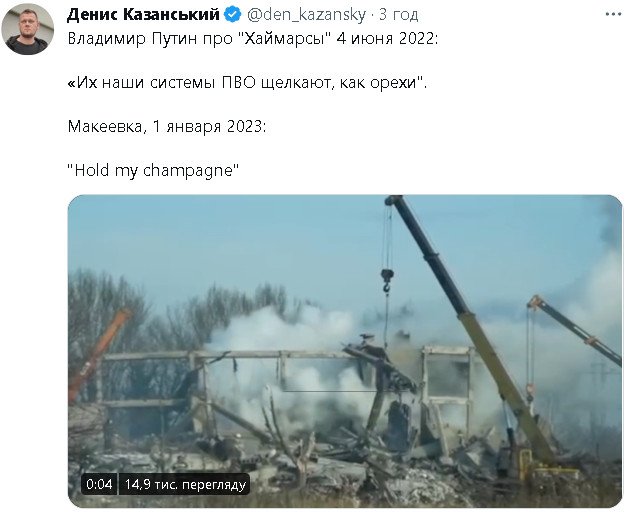Click the quote line about системы ПВО
Viewport: 638px width, 515px height.
click(x=247, y=83)
